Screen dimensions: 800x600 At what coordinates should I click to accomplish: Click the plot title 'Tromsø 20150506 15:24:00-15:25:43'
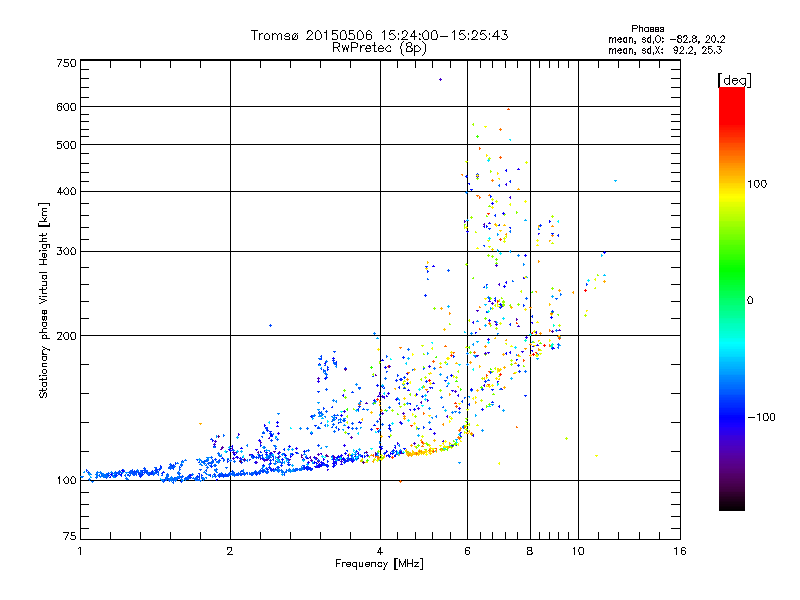point(379,35)
